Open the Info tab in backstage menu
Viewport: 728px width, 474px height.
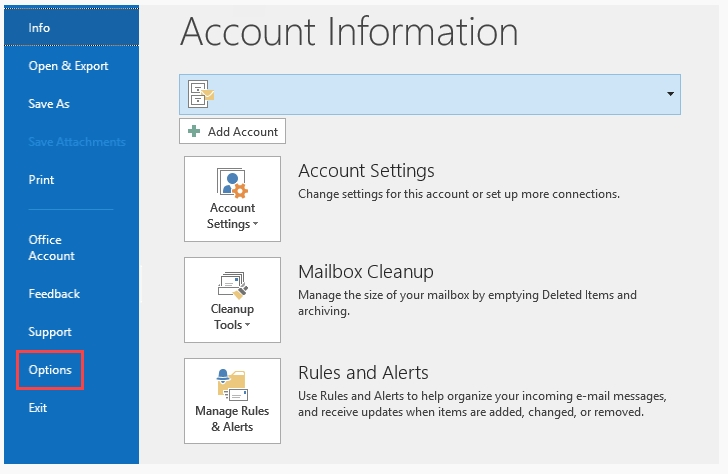[x=71, y=27]
